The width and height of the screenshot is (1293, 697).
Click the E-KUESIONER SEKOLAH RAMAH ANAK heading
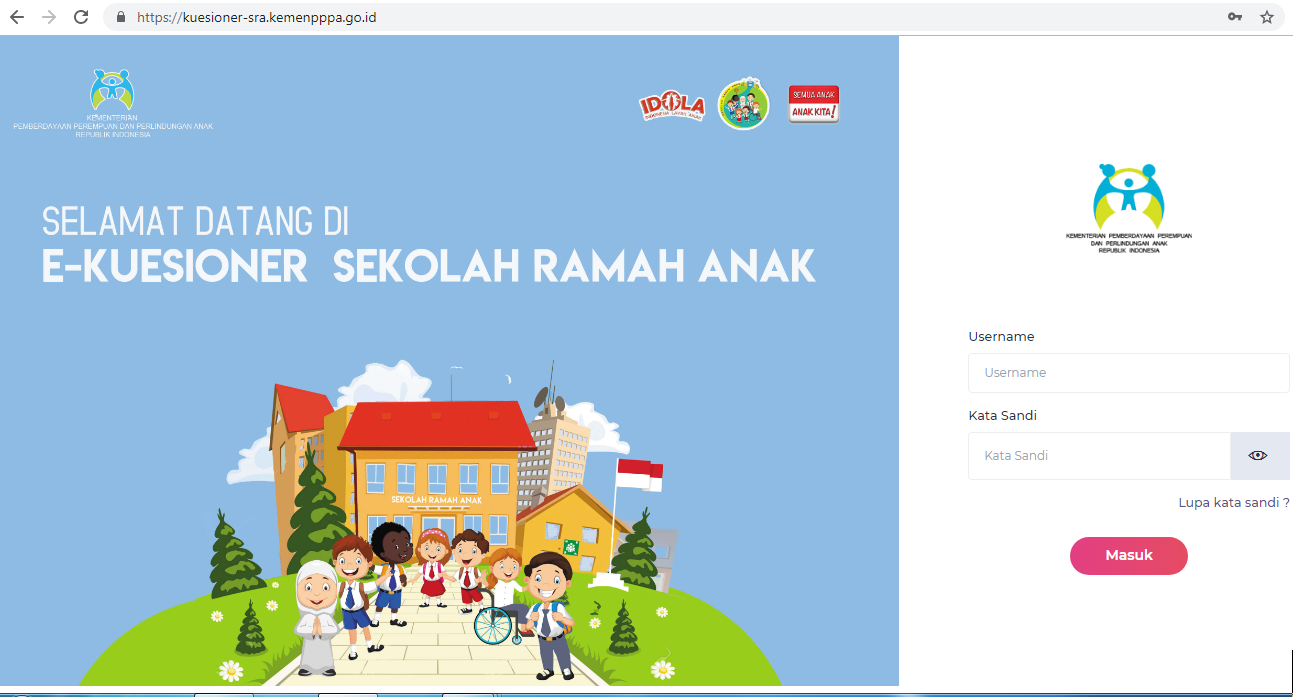point(429,266)
